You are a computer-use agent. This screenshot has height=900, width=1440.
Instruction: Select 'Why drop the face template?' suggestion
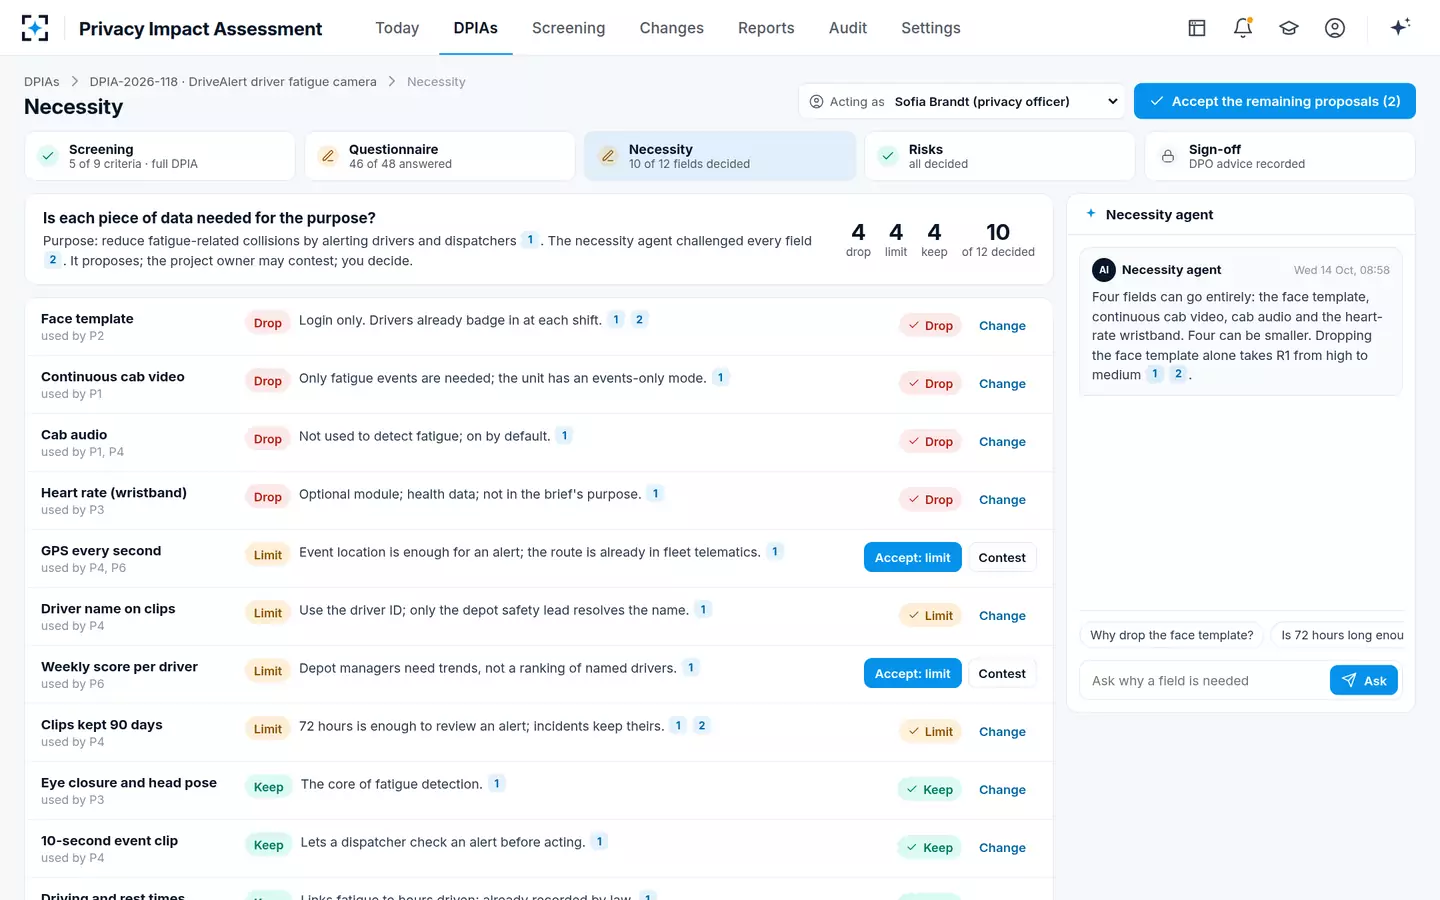[1172, 635]
